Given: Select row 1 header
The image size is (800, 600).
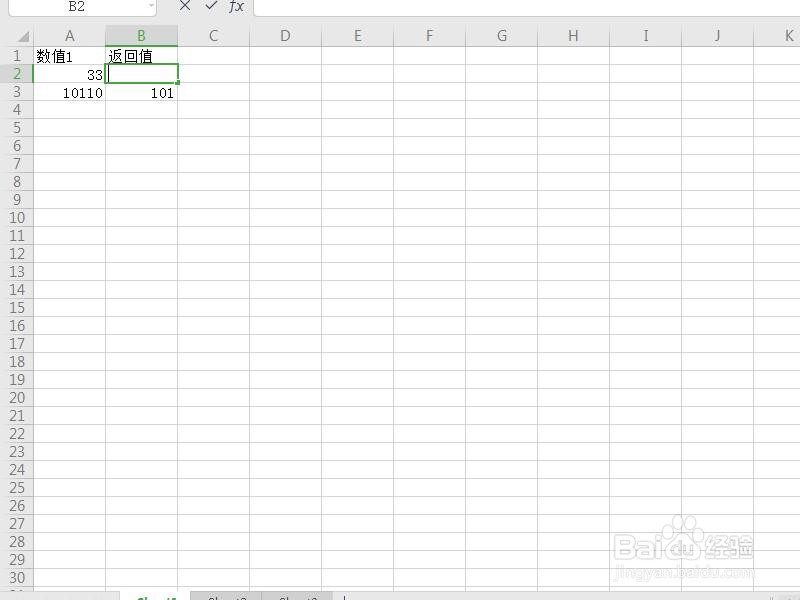Looking at the screenshot, I should 17,56.
